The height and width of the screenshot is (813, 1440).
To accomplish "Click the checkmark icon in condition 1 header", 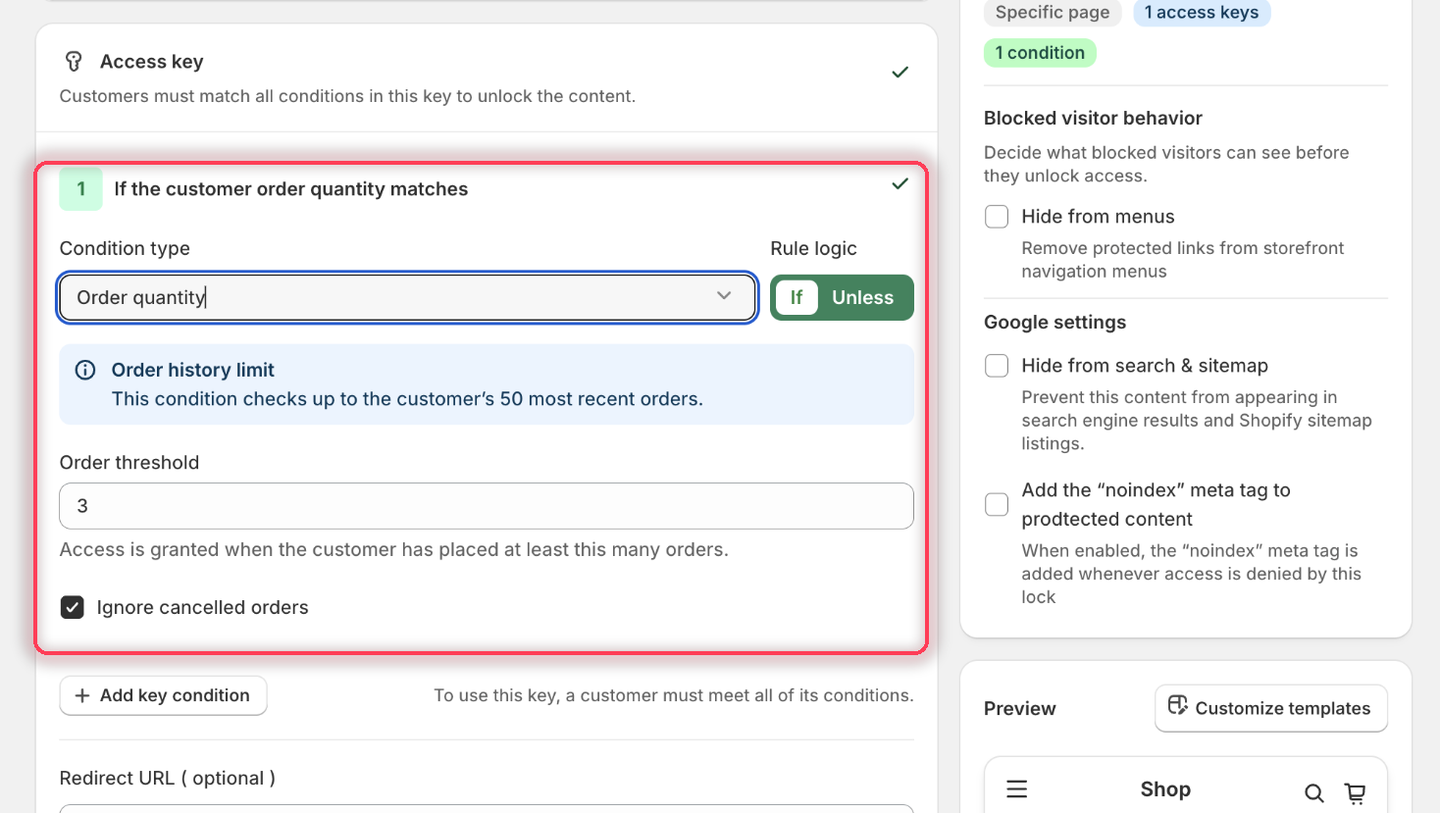I will [900, 183].
